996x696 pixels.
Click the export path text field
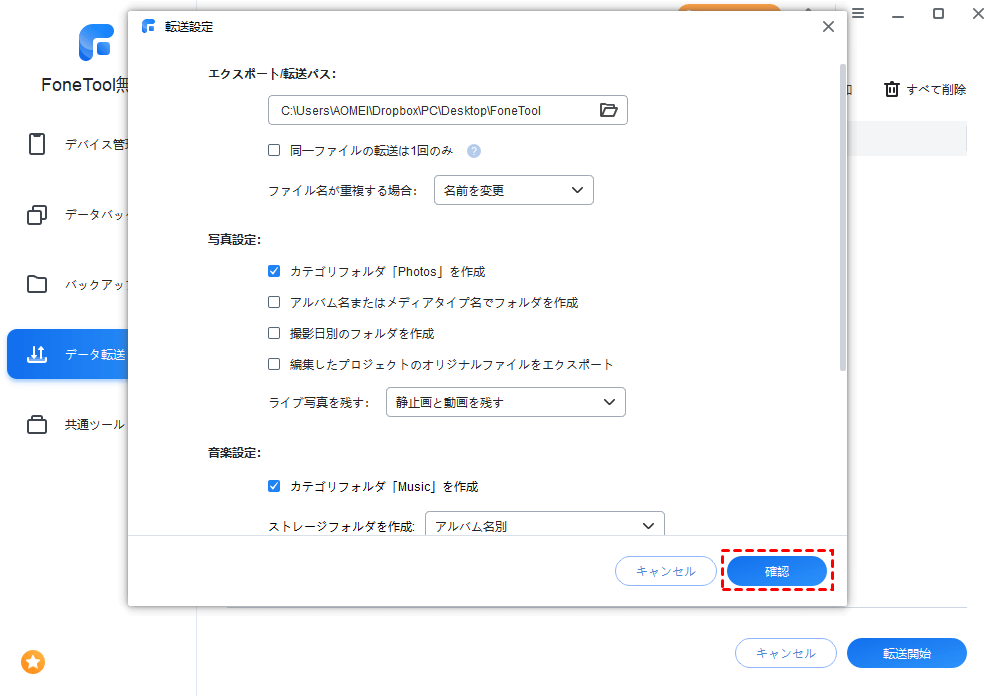[x=430, y=110]
